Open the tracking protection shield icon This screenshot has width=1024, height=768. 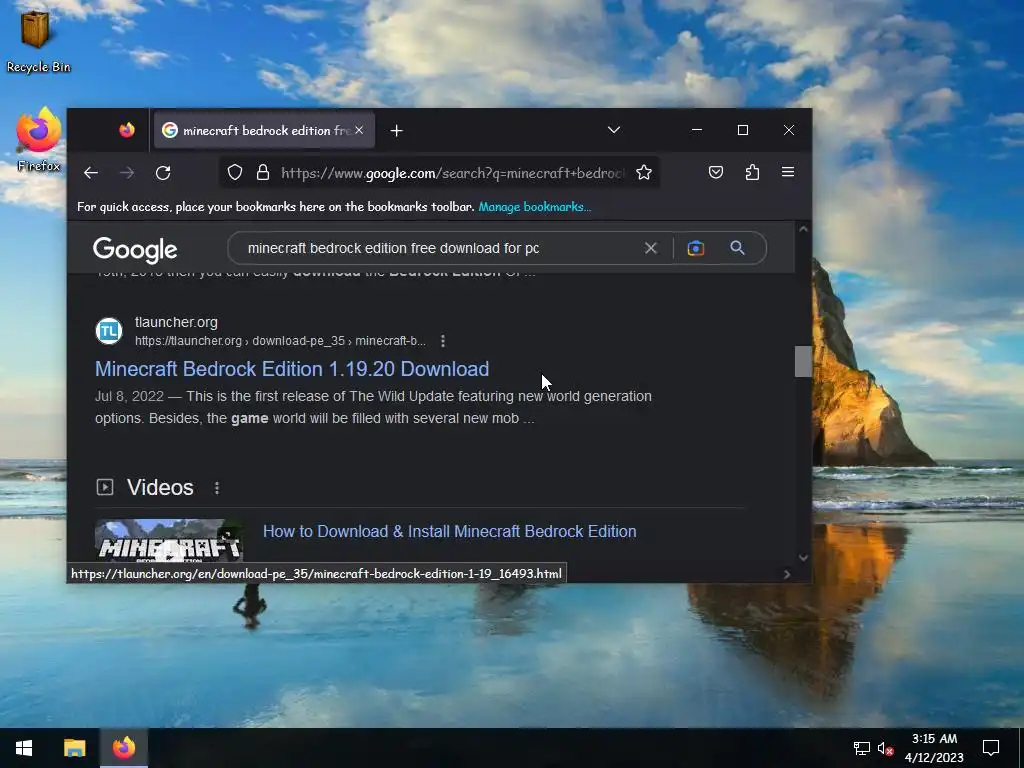[x=235, y=172]
